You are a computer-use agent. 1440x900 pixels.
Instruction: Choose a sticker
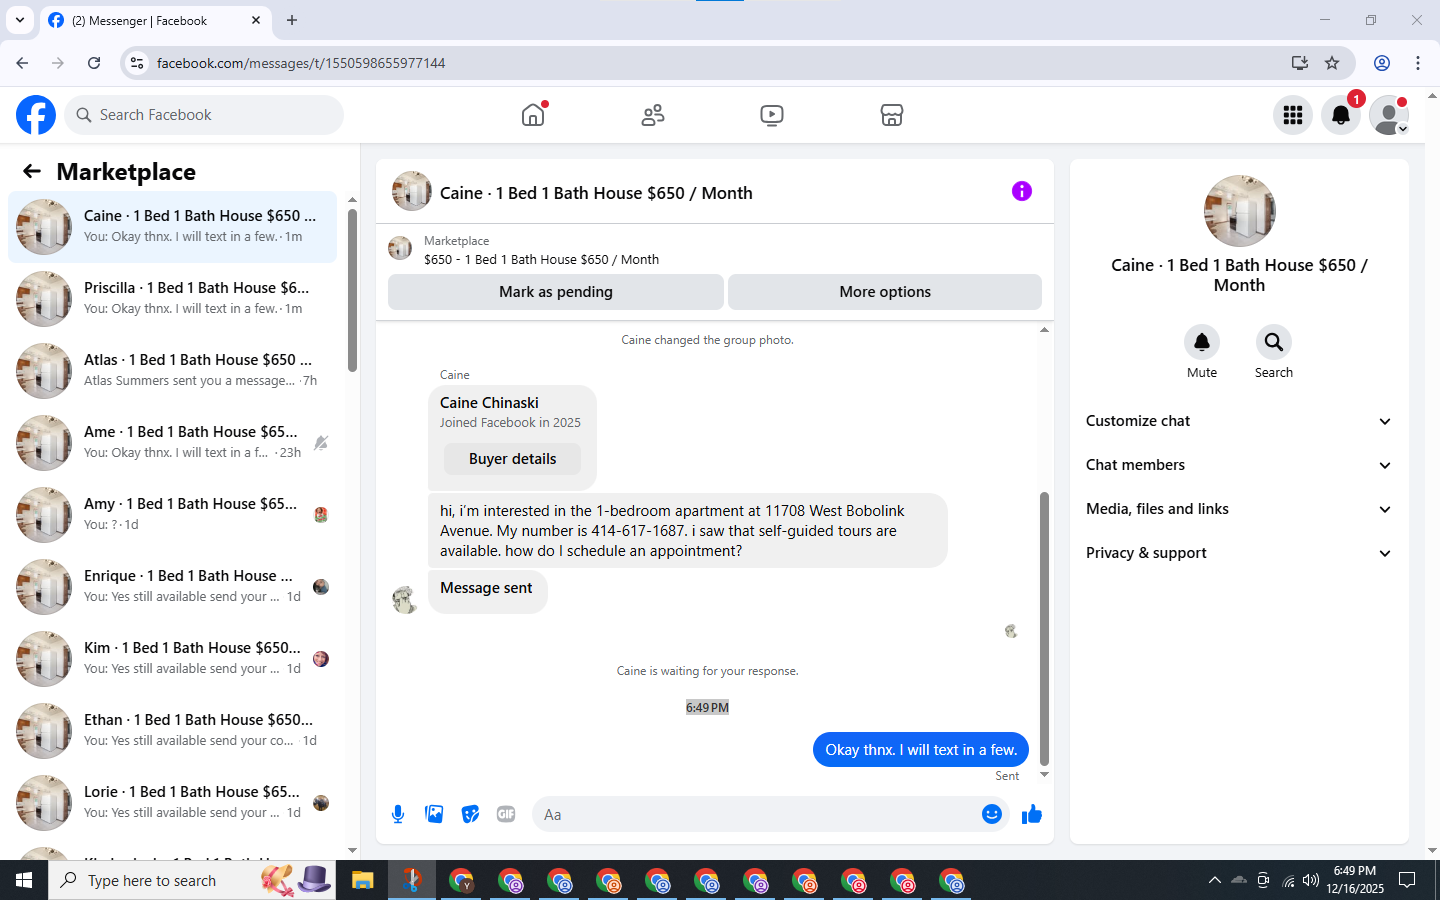(x=470, y=814)
